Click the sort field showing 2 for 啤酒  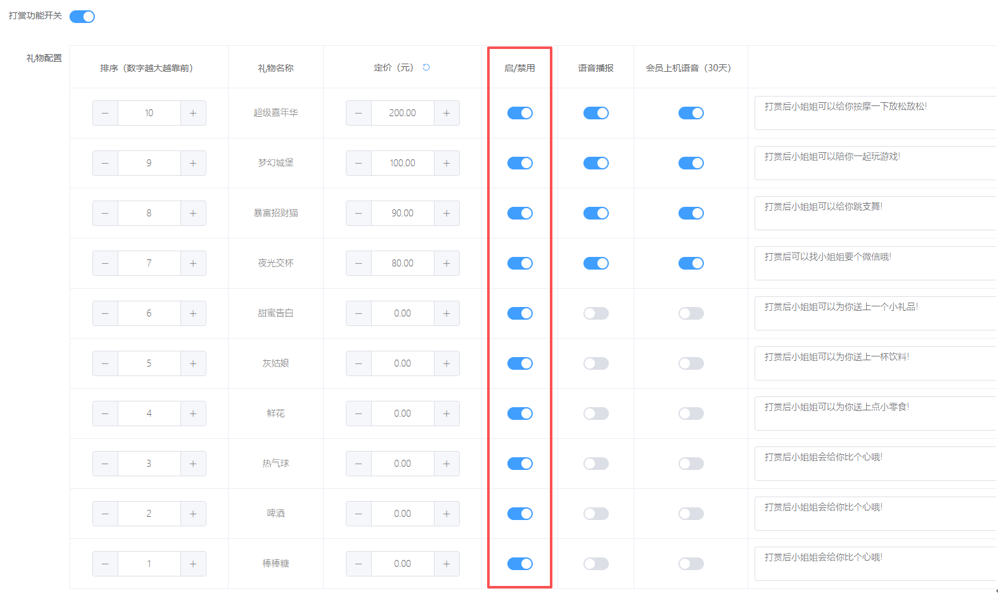(149, 513)
